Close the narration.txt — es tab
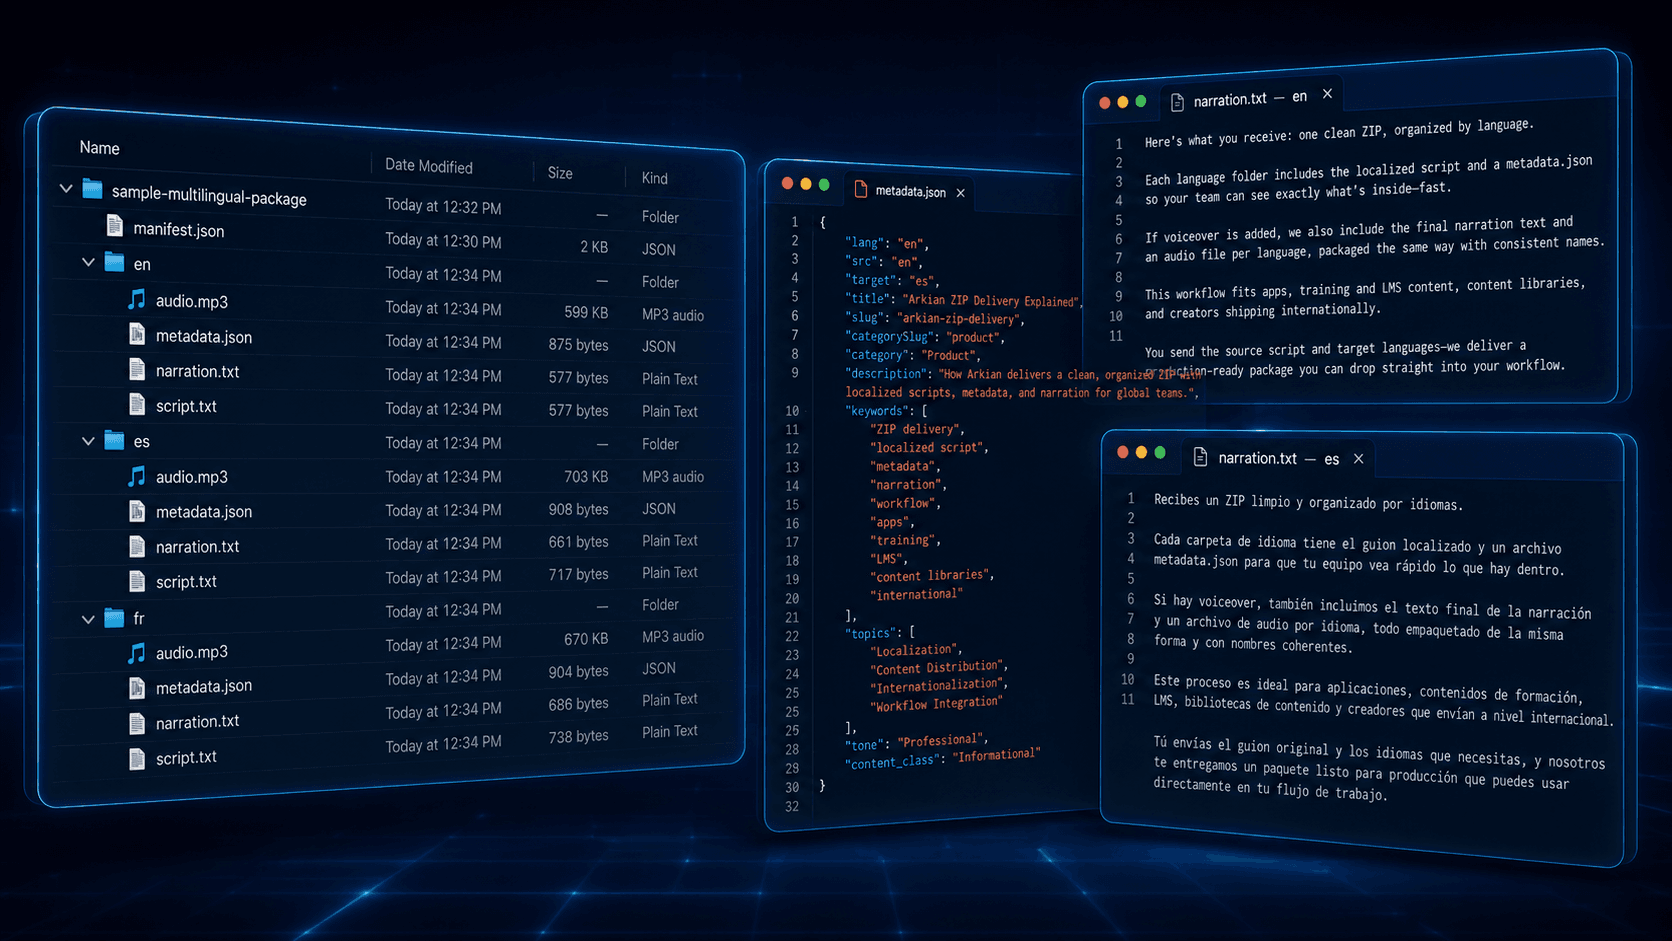The image size is (1672, 941). (x=1358, y=459)
